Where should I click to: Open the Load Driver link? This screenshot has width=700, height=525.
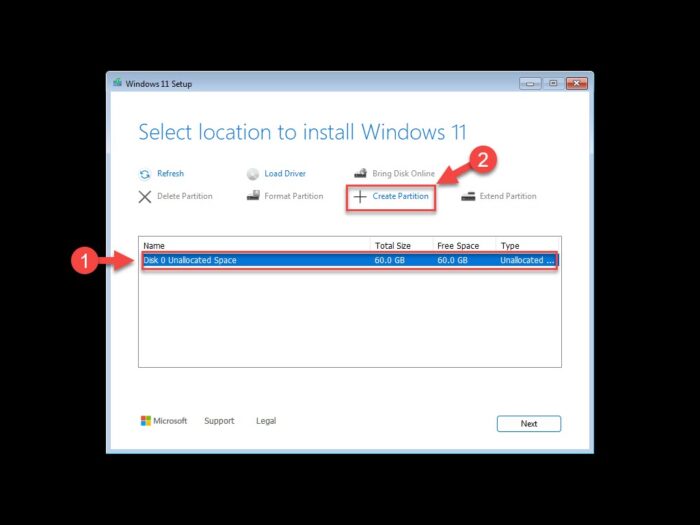pyautogui.click(x=285, y=174)
